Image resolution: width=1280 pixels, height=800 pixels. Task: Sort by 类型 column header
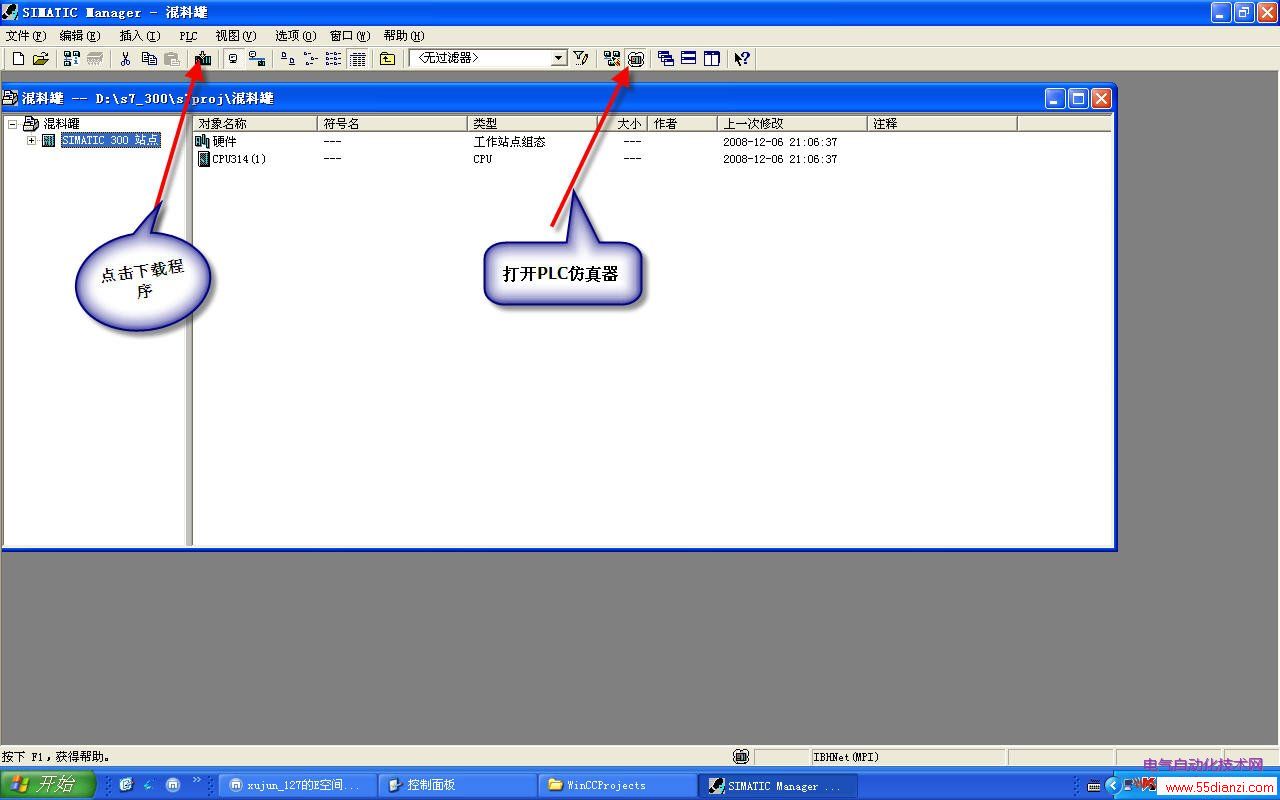(x=532, y=124)
